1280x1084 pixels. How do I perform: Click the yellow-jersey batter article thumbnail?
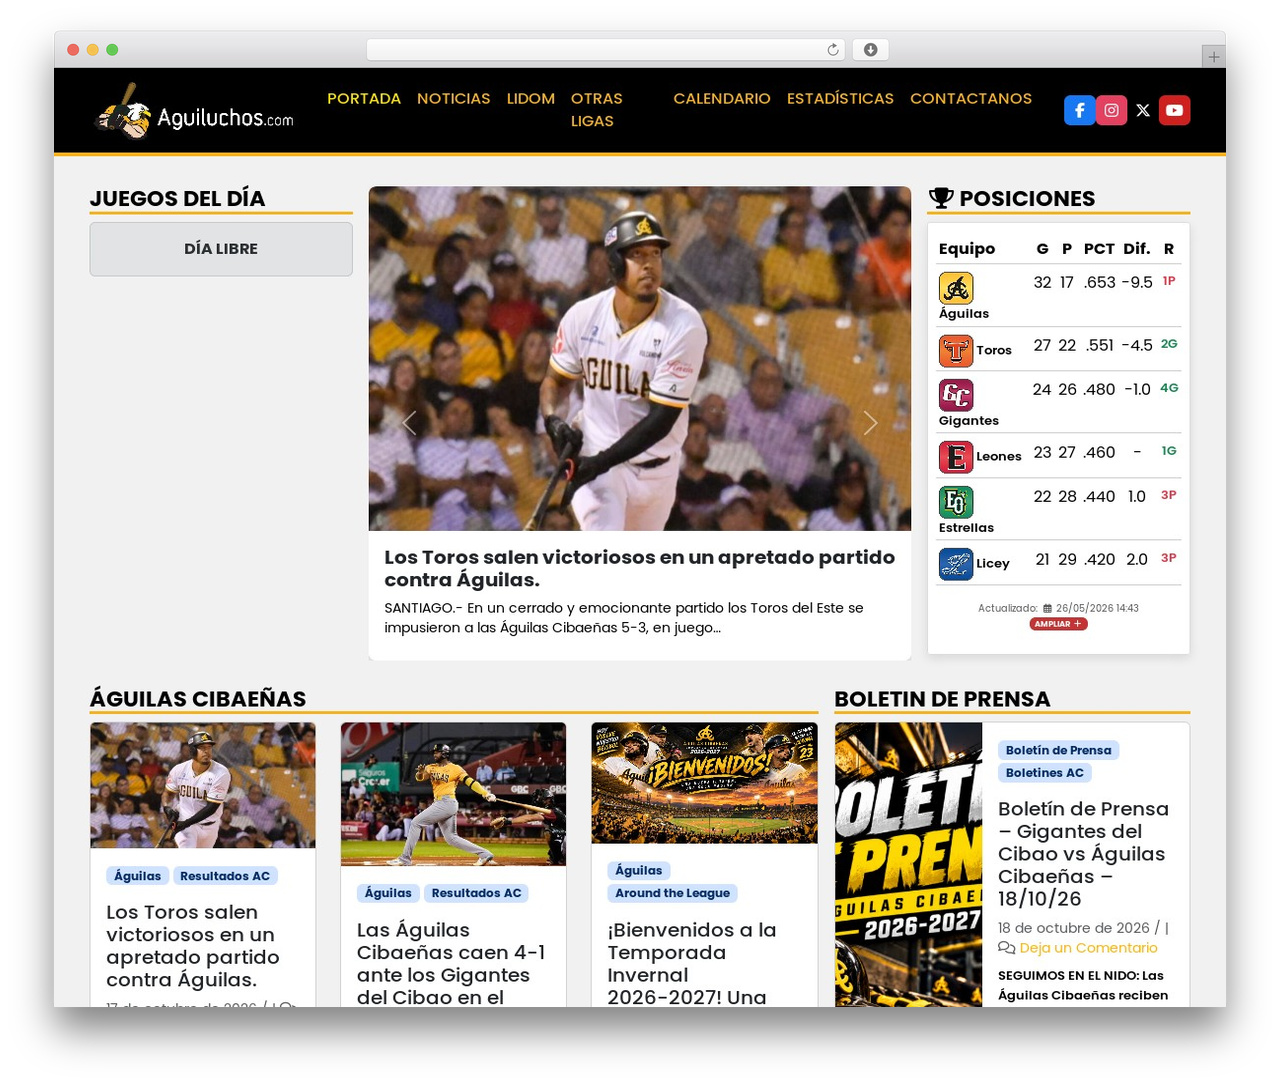(x=453, y=794)
